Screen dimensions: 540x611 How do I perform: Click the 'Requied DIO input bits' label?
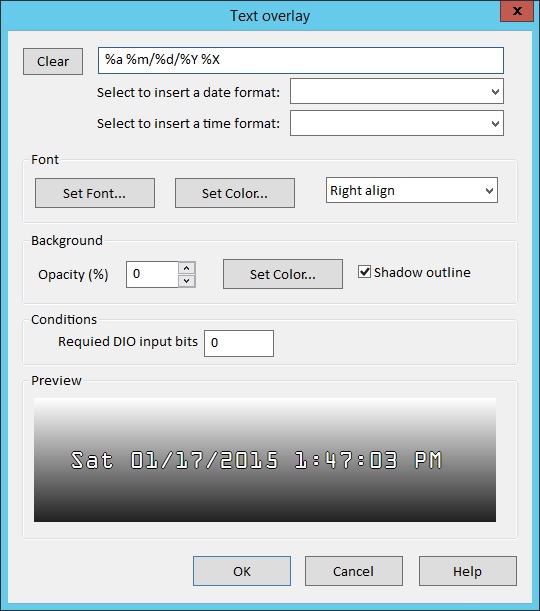(128, 341)
